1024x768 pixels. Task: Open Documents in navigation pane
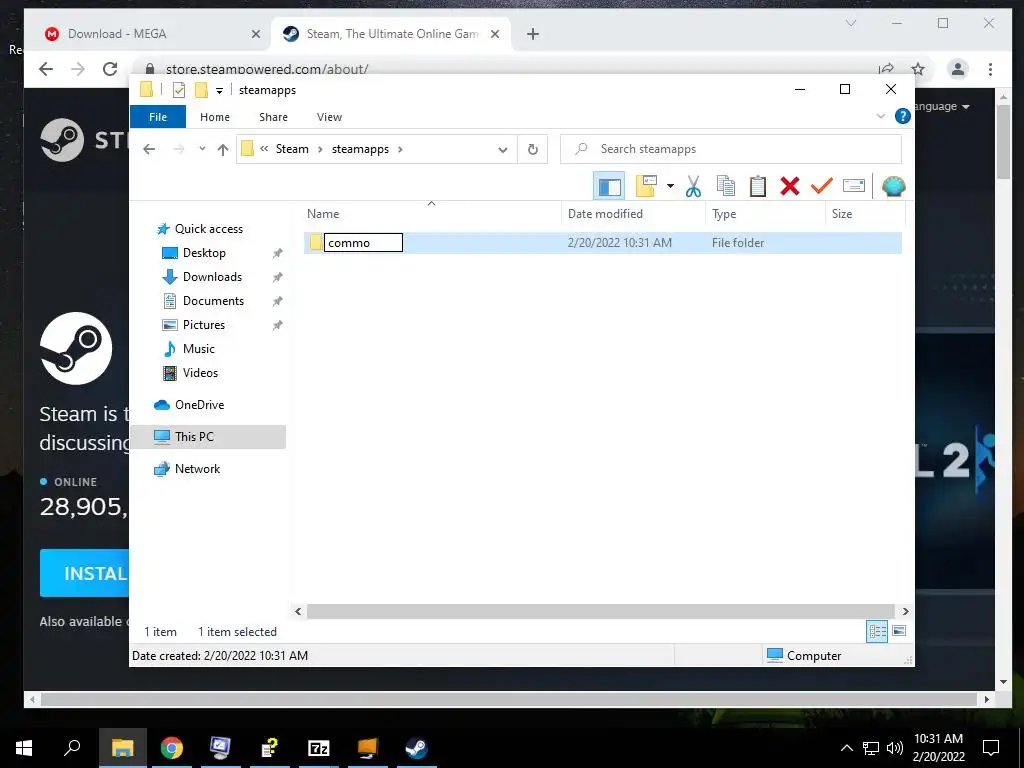click(x=213, y=301)
